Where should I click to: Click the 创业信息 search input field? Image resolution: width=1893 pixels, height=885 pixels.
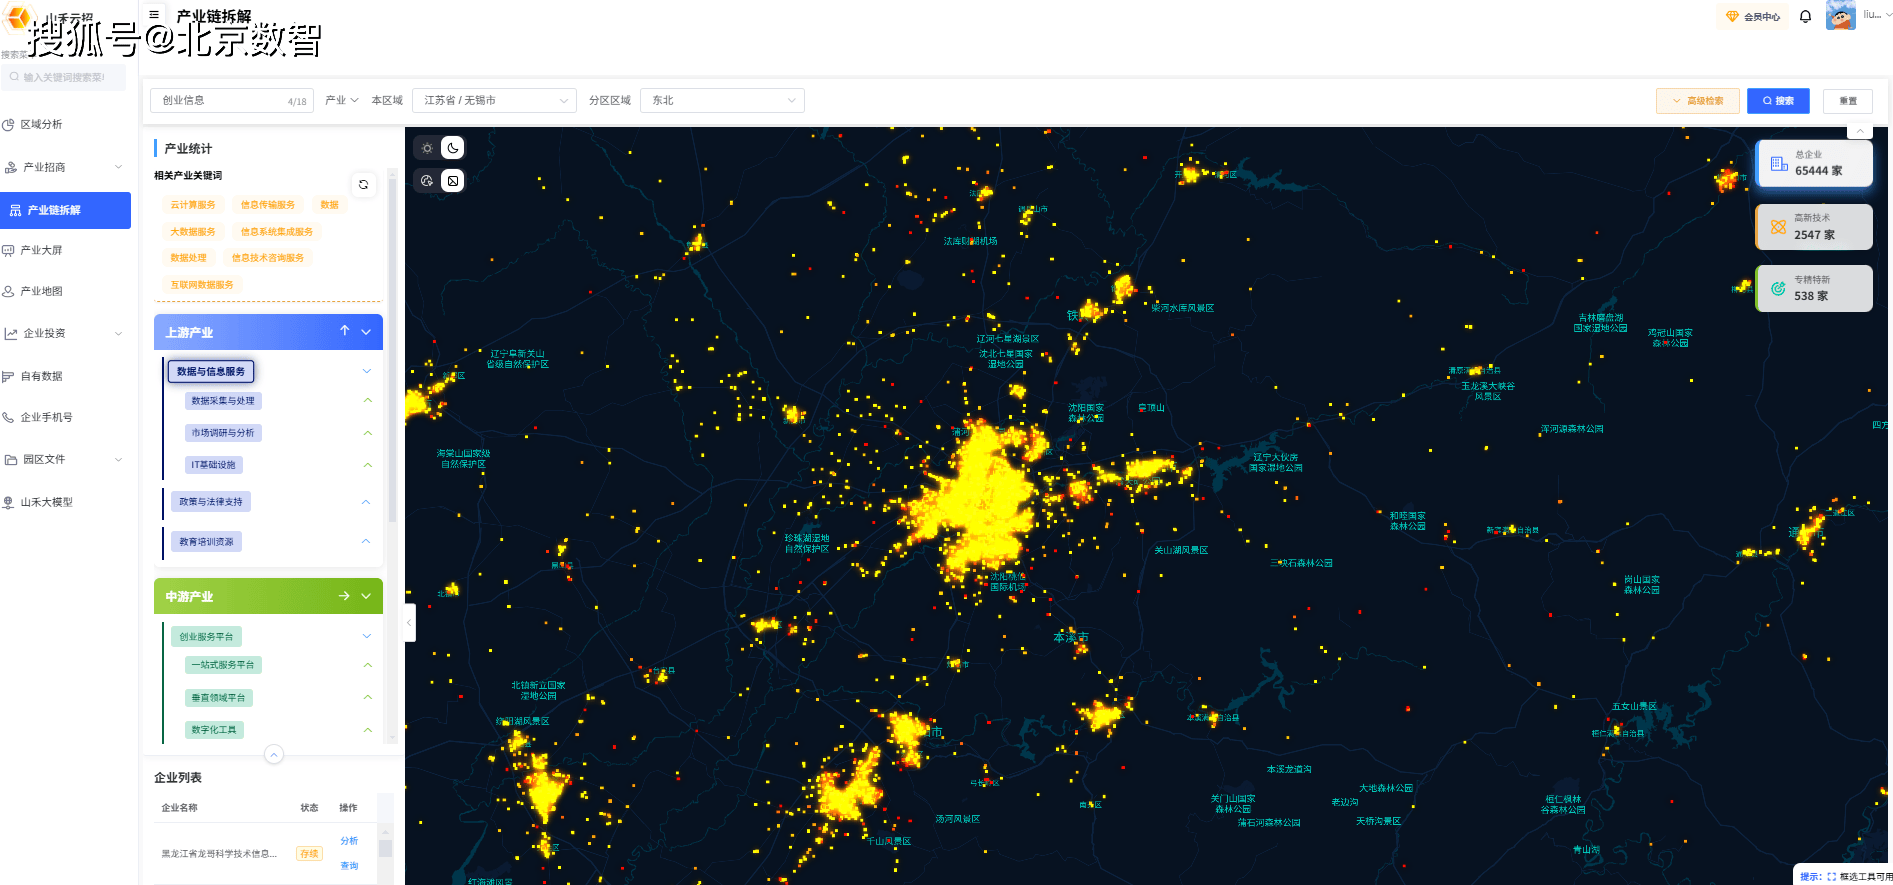click(222, 101)
